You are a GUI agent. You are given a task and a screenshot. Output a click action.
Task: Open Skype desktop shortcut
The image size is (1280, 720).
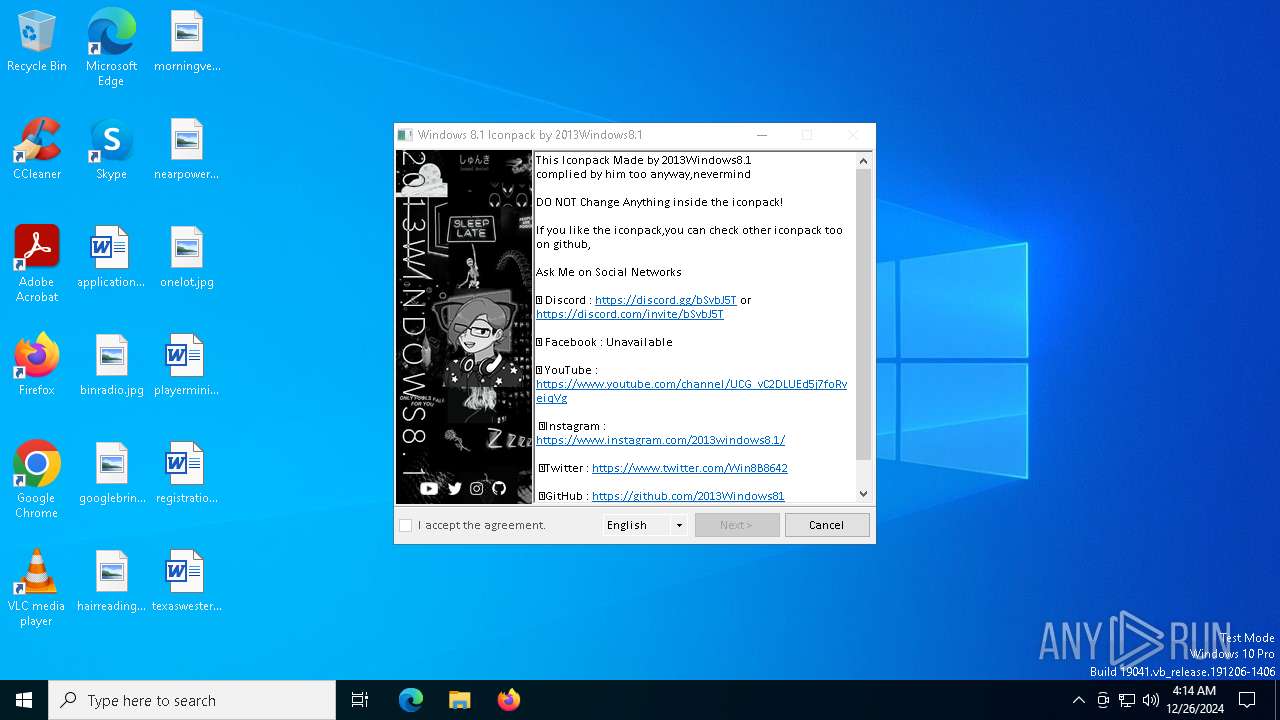(x=111, y=150)
